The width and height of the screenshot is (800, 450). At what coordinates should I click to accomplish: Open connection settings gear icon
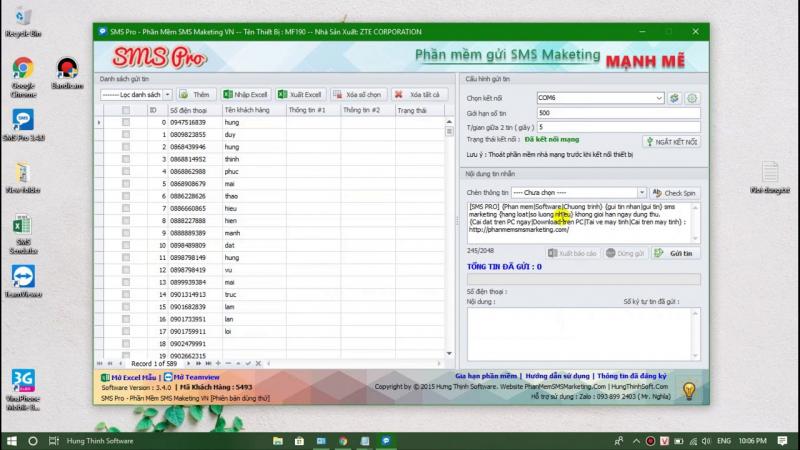691,98
